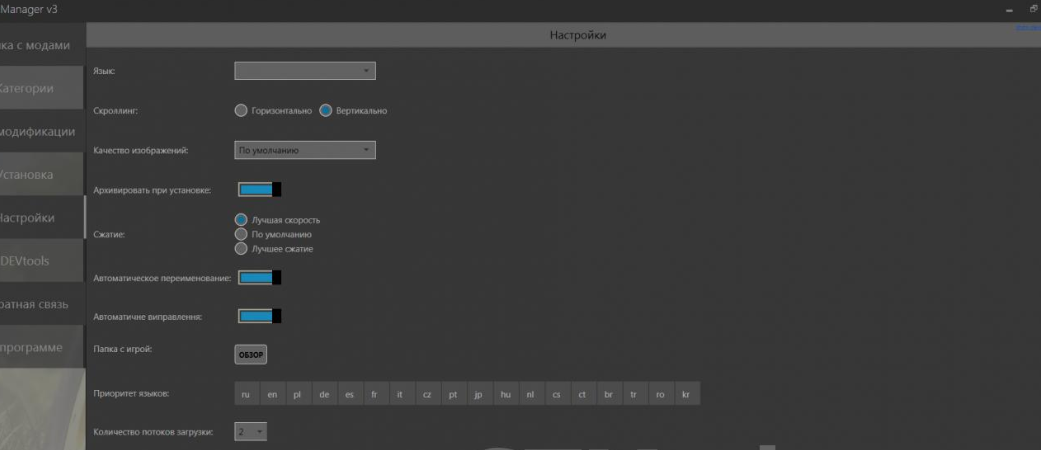Toggle Автоматичне виправлення switch
The image size is (1041, 450).
[x=259, y=316]
